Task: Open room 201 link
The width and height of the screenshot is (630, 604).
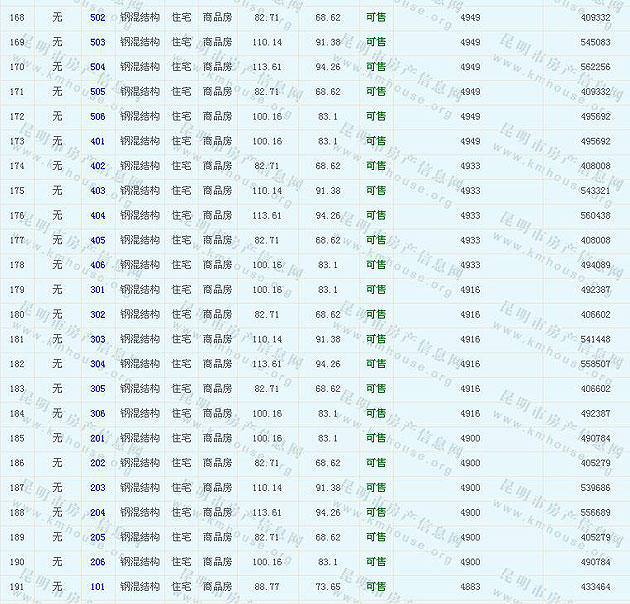Action: point(97,438)
